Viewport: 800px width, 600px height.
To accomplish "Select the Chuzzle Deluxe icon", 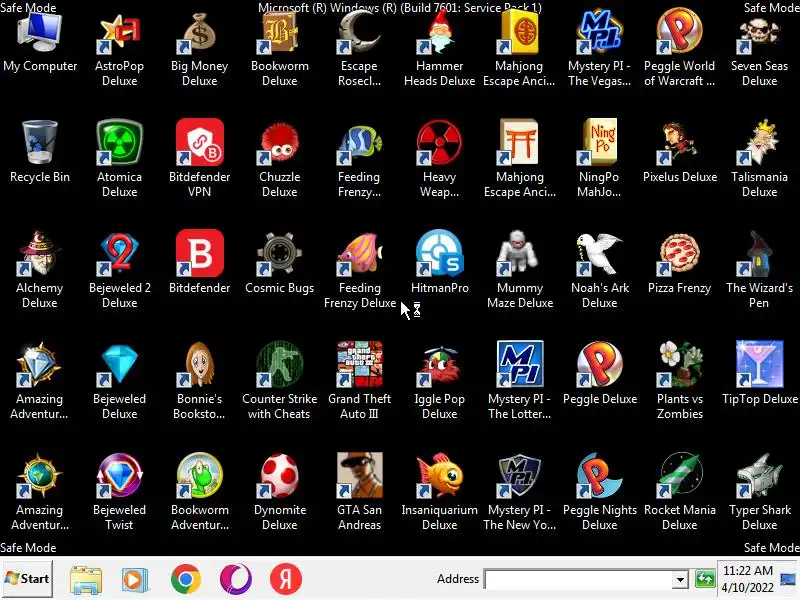I will 280,159.
